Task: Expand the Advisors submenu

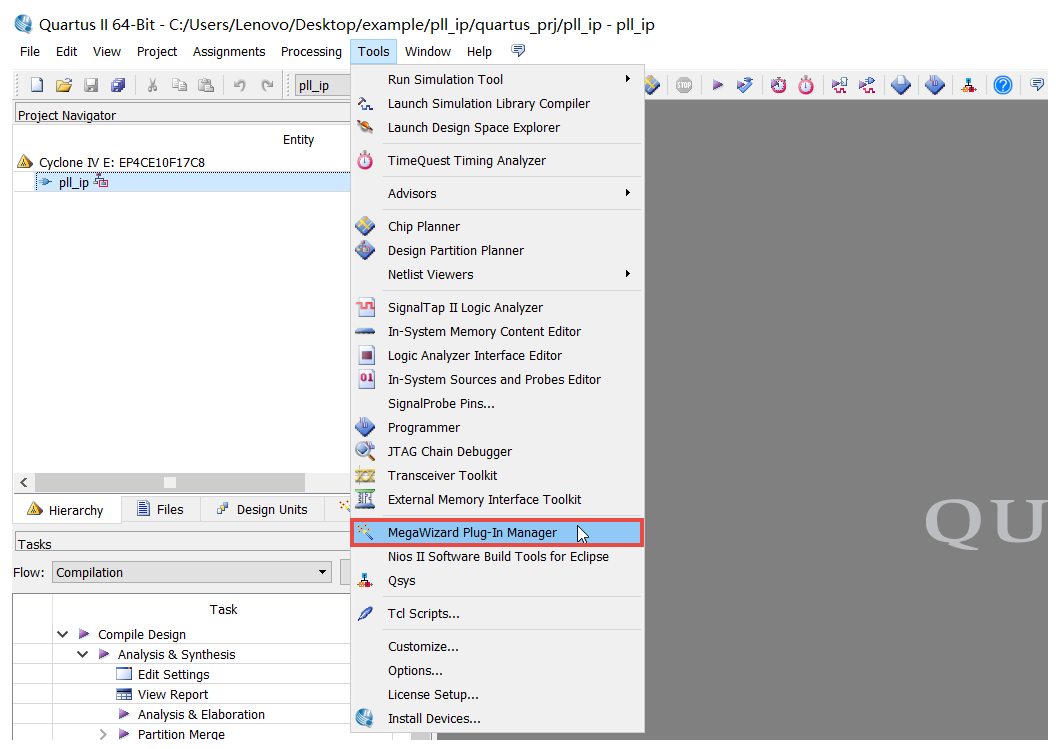Action: click(497, 193)
